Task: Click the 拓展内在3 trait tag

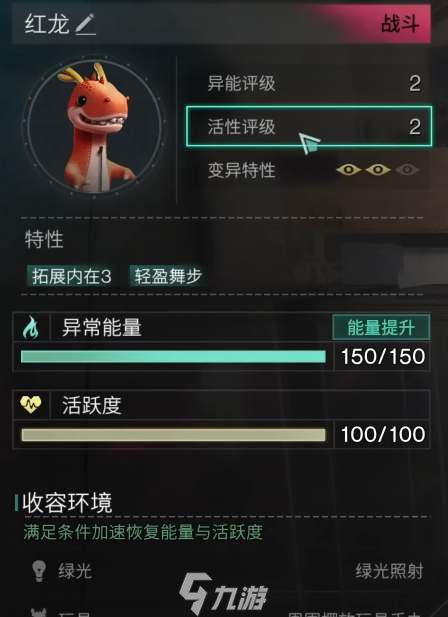Action: click(x=71, y=276)
